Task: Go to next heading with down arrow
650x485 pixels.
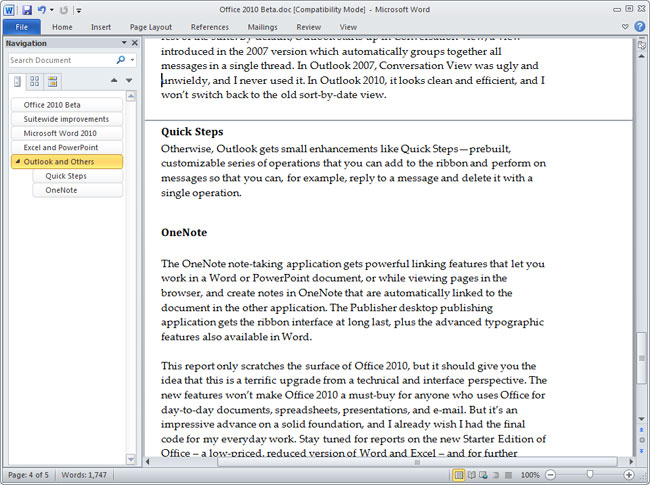Action: coord(129,80)
